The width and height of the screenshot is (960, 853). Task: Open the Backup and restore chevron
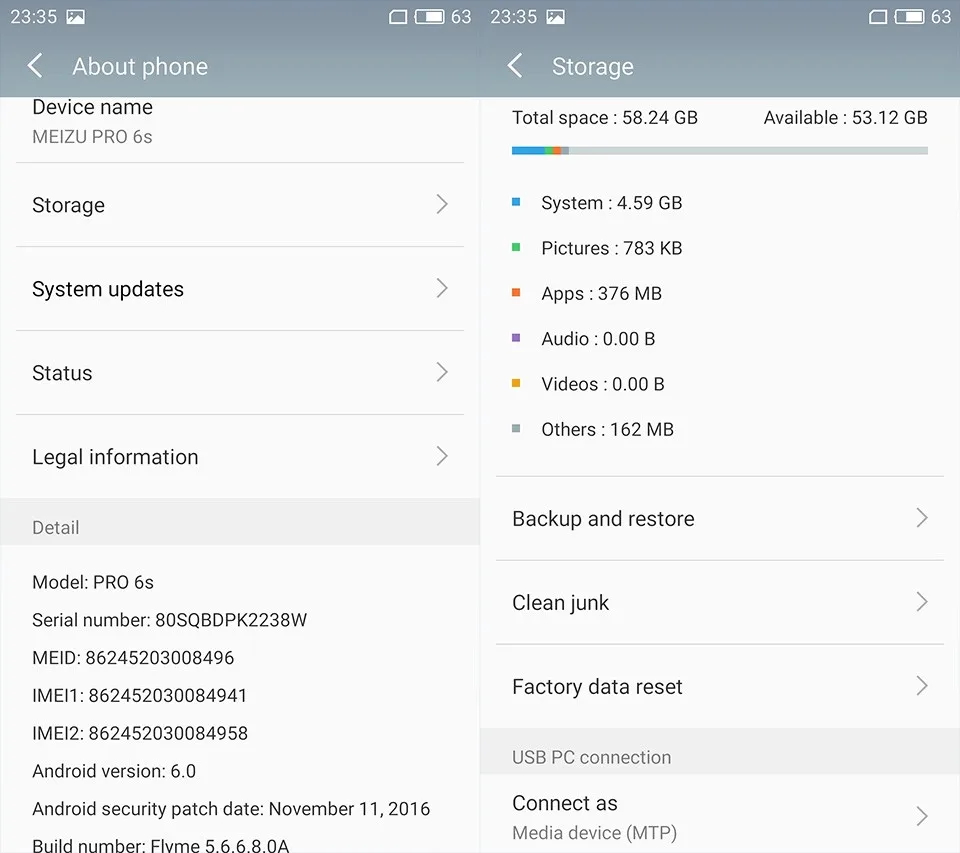point(922,517)
